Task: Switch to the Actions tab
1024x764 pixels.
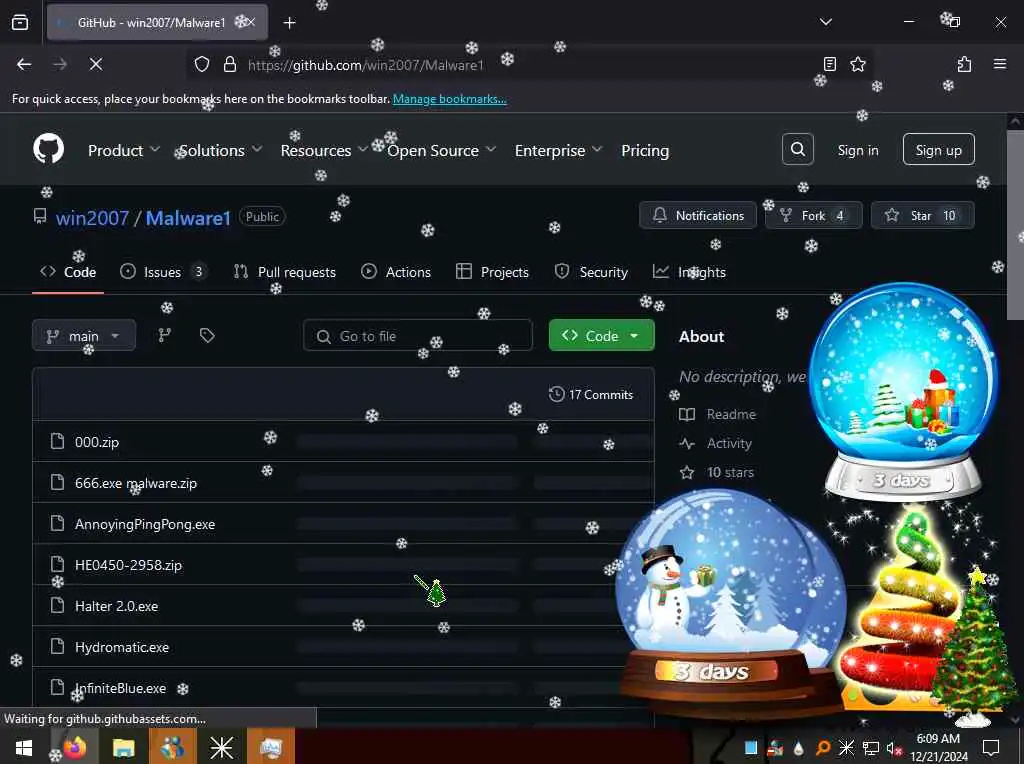Action: click(x=396, y=272)
